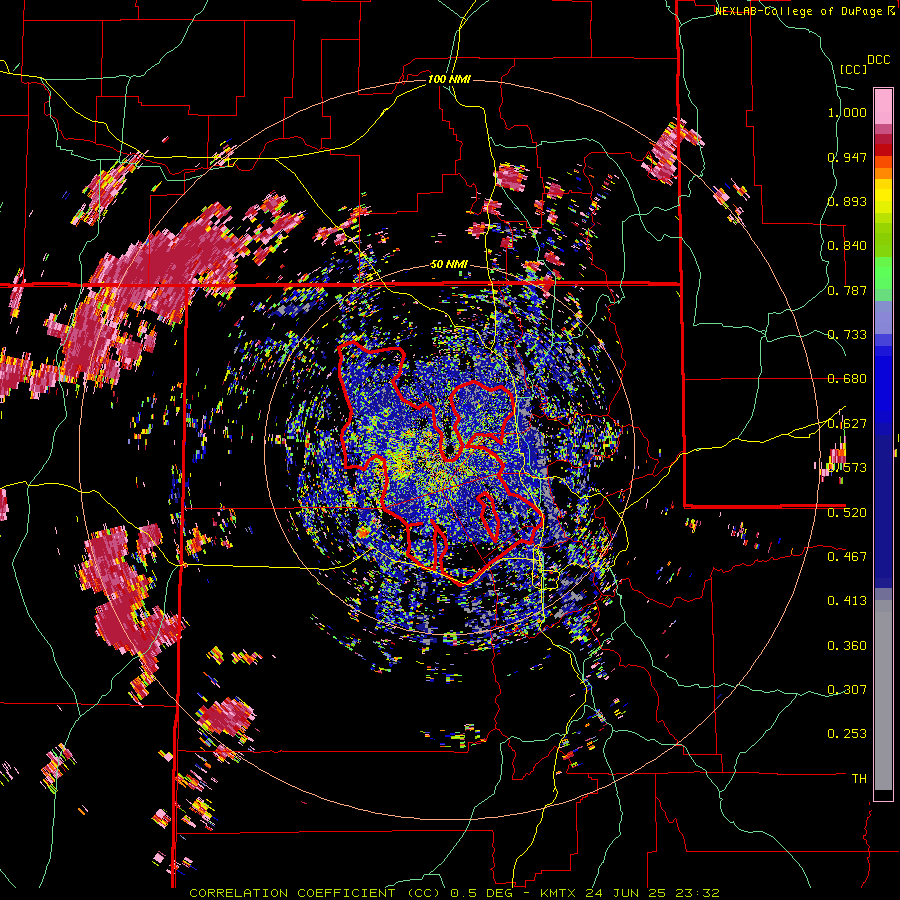Image resolution: width=900 pixels, height=900 pixels.
Task: Click the 0.733 scale value
Action: pos(847,335)
